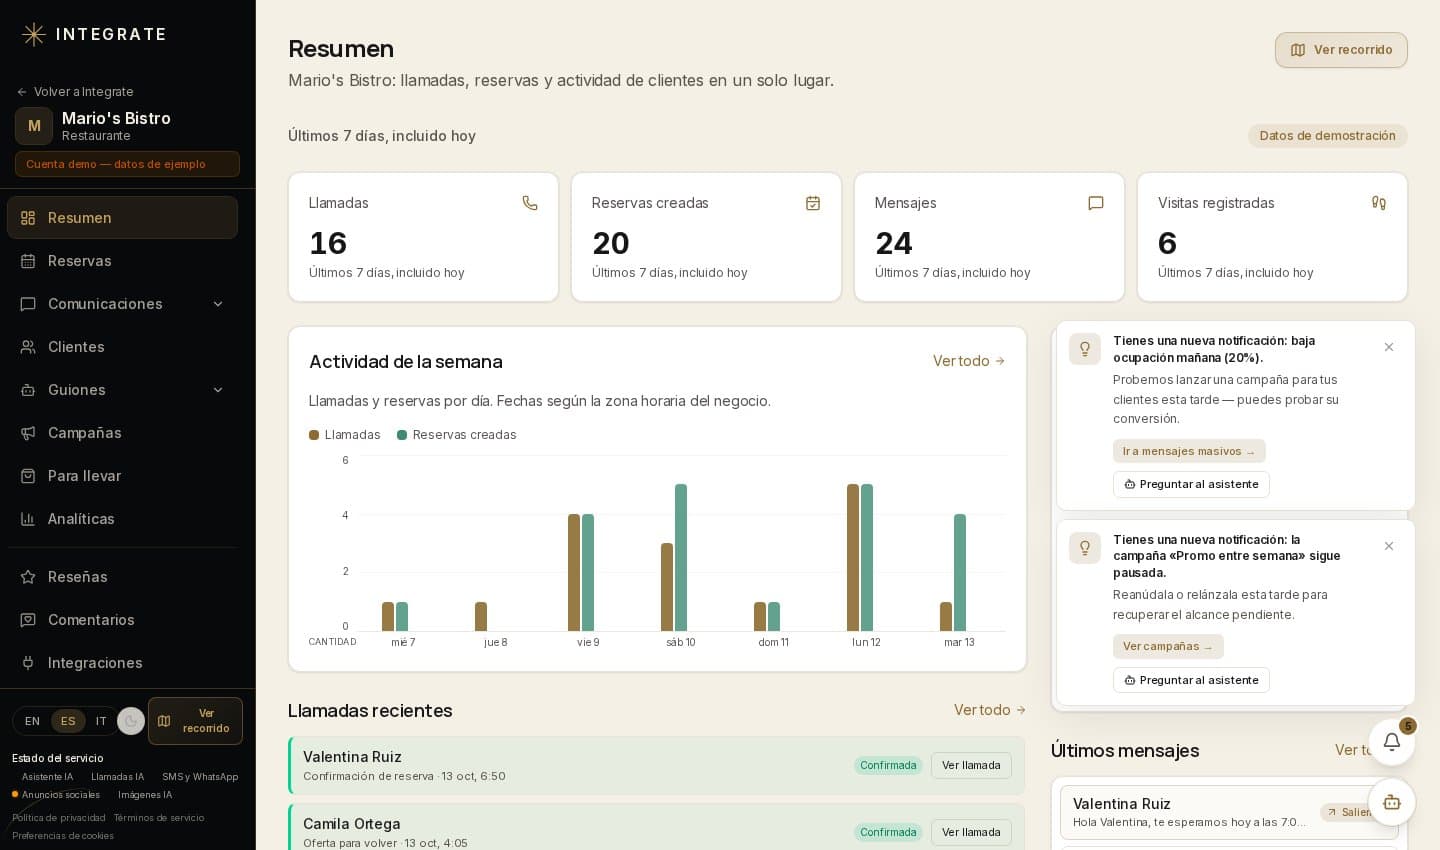
Task: Open Integraciones in the sidebar
Action: (x=122, y=663)
